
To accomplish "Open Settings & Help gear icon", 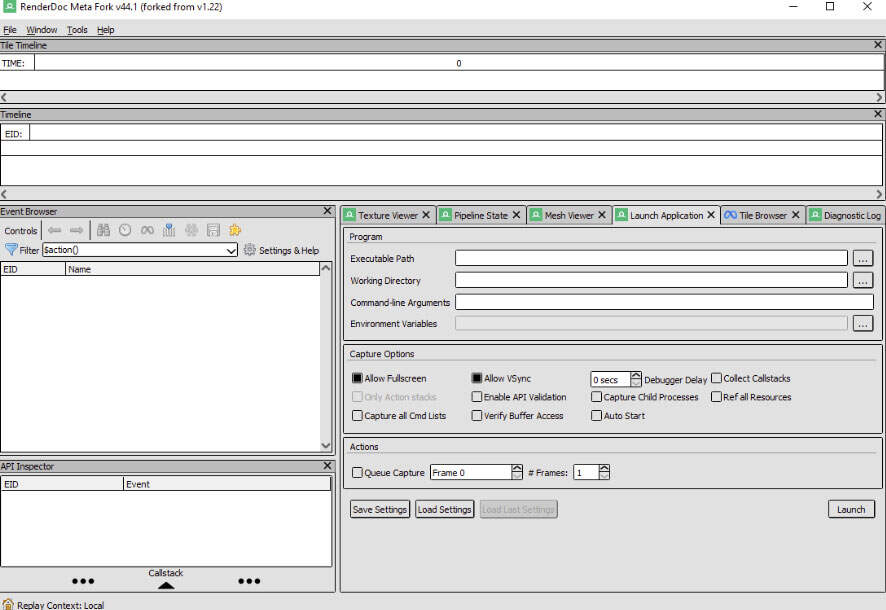I will click(250, 250).
